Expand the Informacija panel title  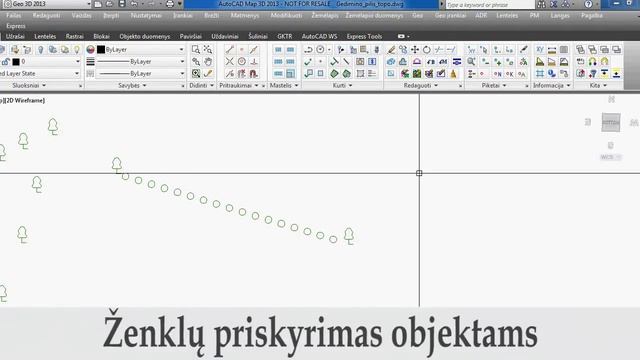pyautogui.click(x=552, y=85)
